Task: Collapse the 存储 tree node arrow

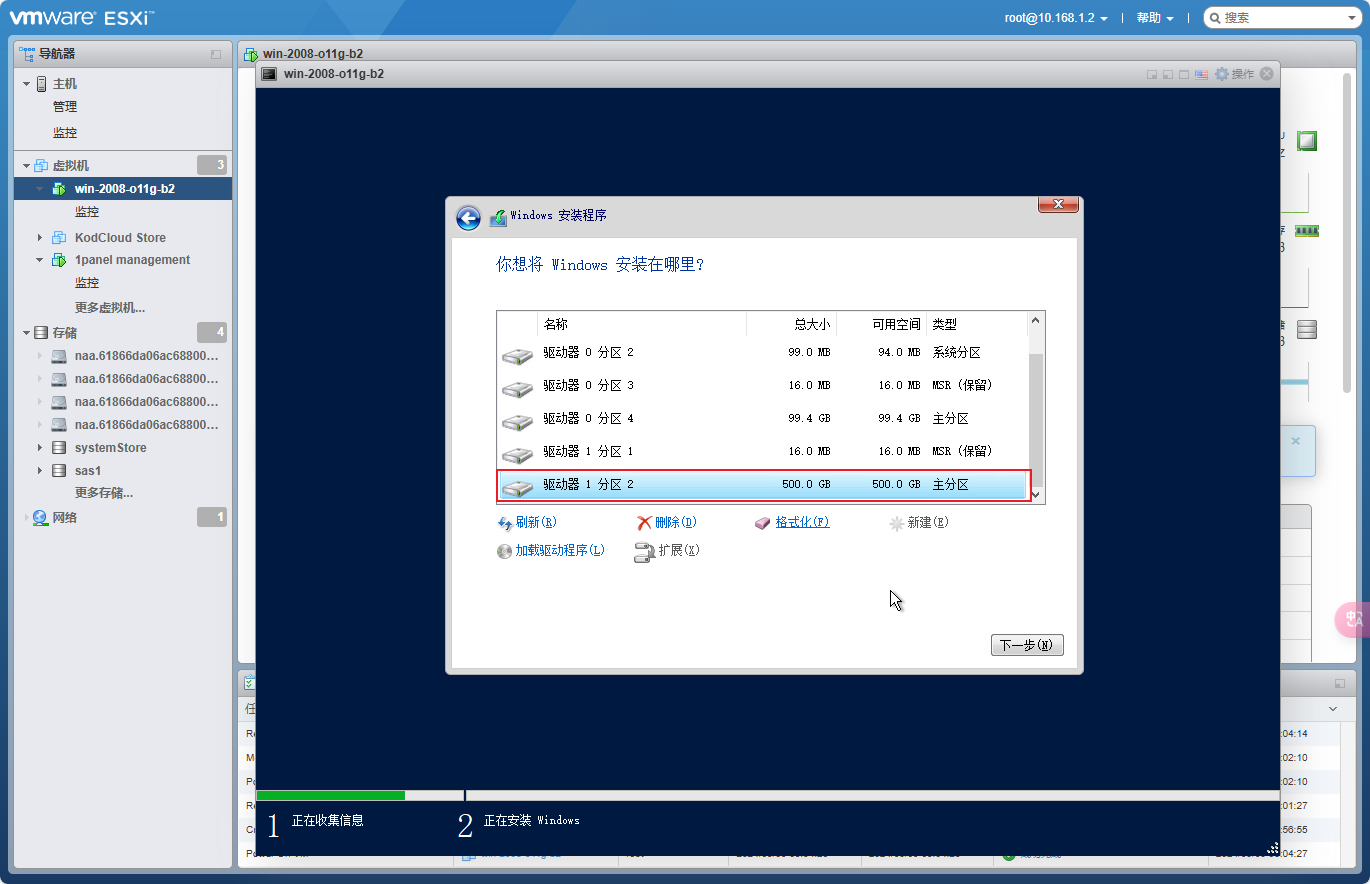Action: click(x=27, y=333)
